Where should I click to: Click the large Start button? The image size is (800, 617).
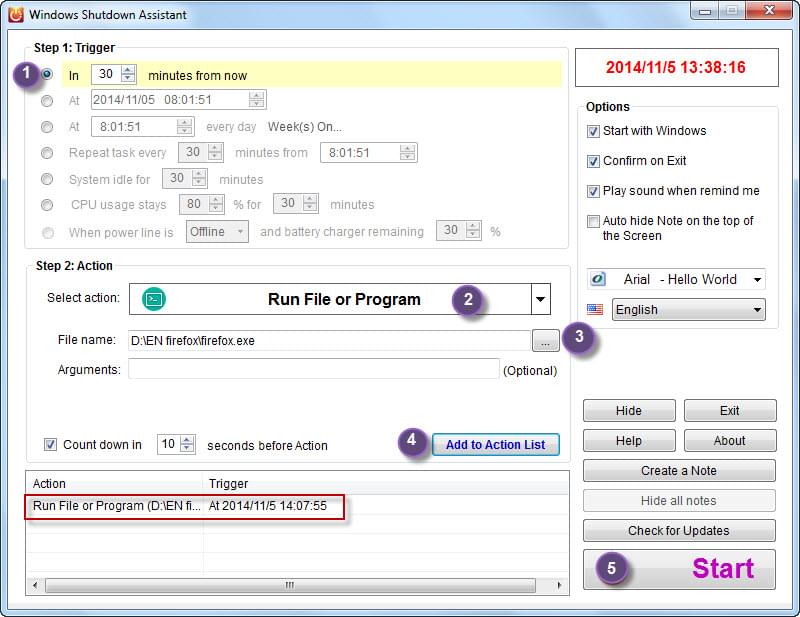679,569
